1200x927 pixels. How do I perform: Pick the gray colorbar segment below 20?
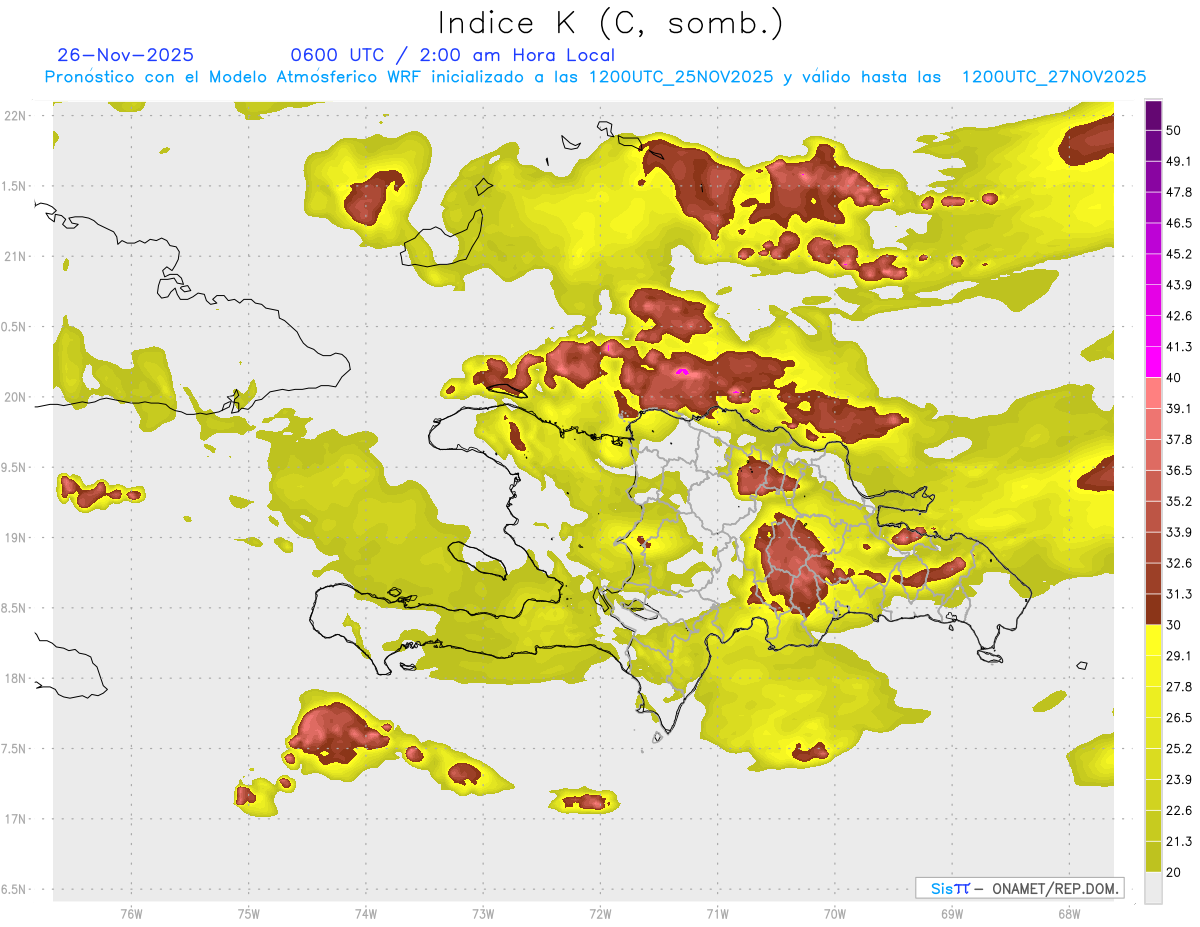(1153, 887)
